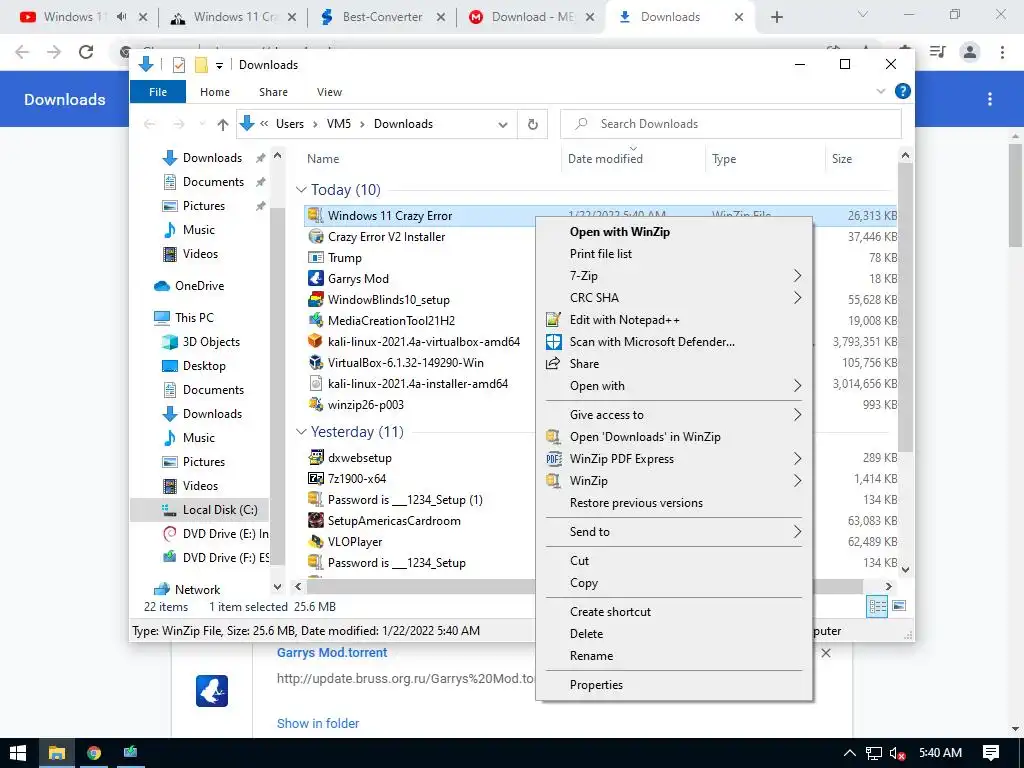Click the Share icon in context menu

click(553, 363)
